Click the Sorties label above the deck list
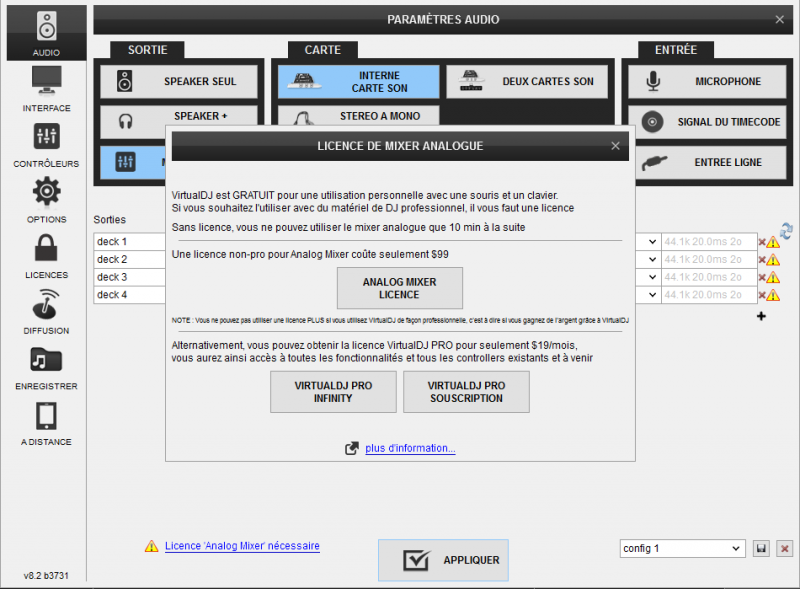This screenshot has width=800, height=589. coord(109,219)
